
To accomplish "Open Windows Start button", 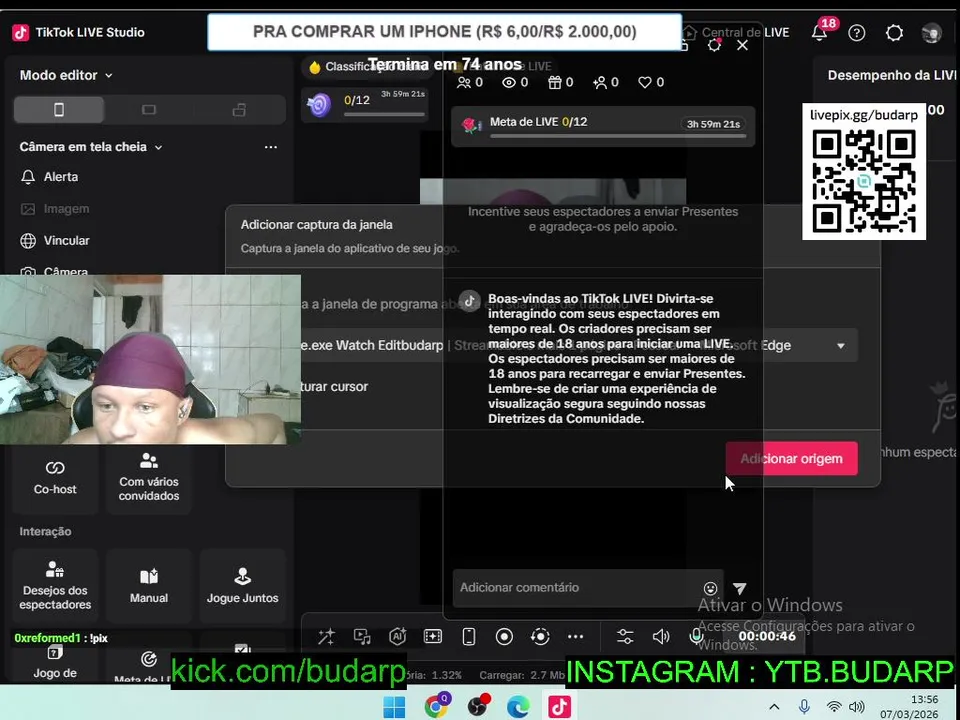I will (394, 707).
